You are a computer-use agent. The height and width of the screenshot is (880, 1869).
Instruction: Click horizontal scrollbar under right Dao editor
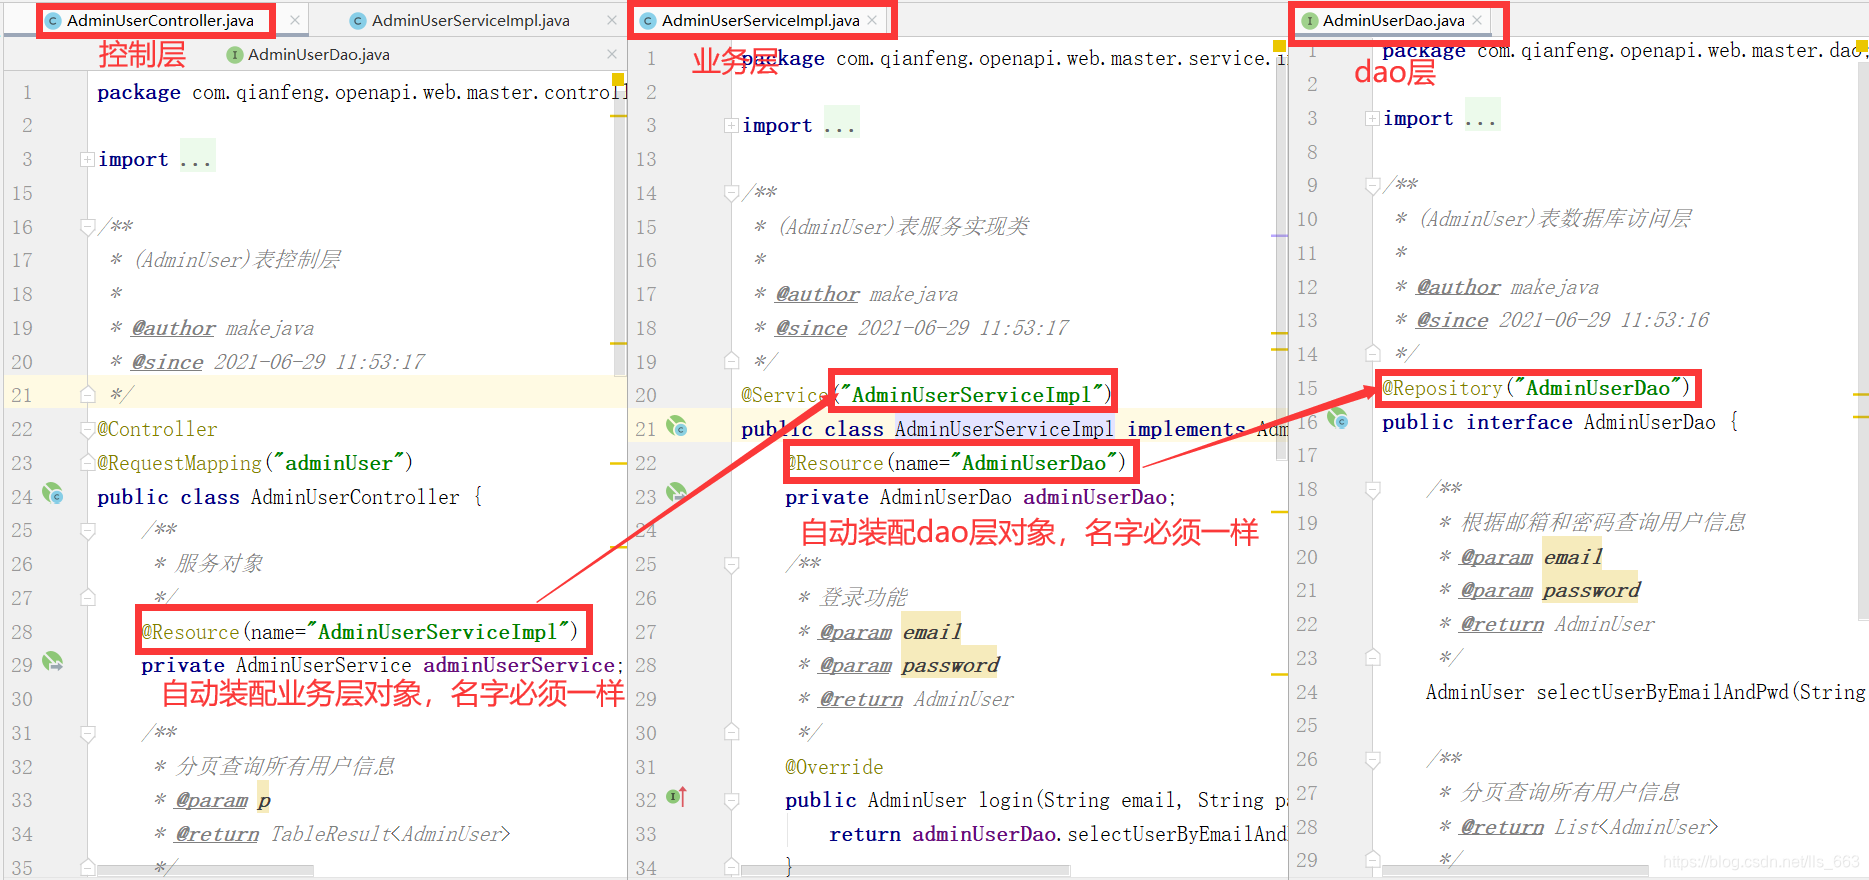pos(1514,872)
